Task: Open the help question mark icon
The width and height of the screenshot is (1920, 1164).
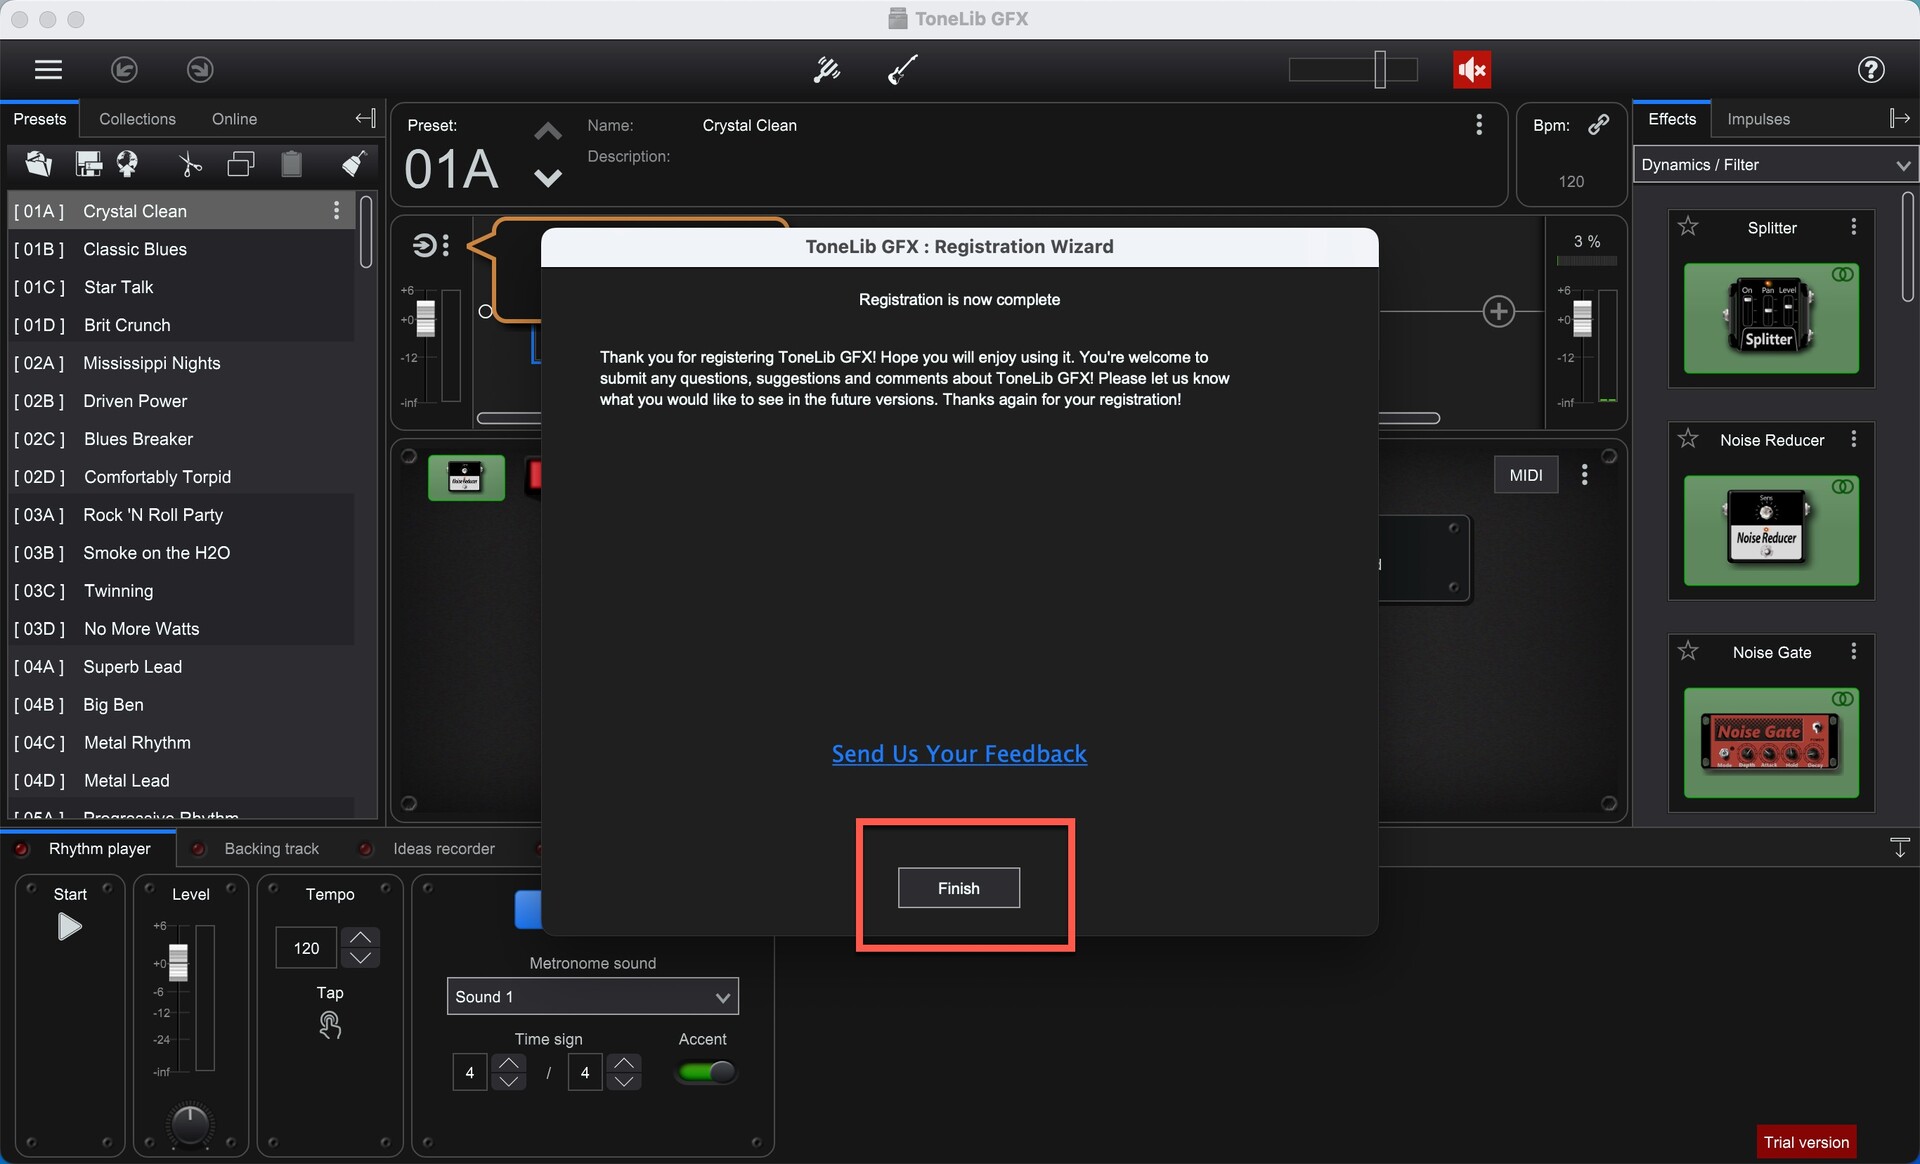Action: point(1871,69)
